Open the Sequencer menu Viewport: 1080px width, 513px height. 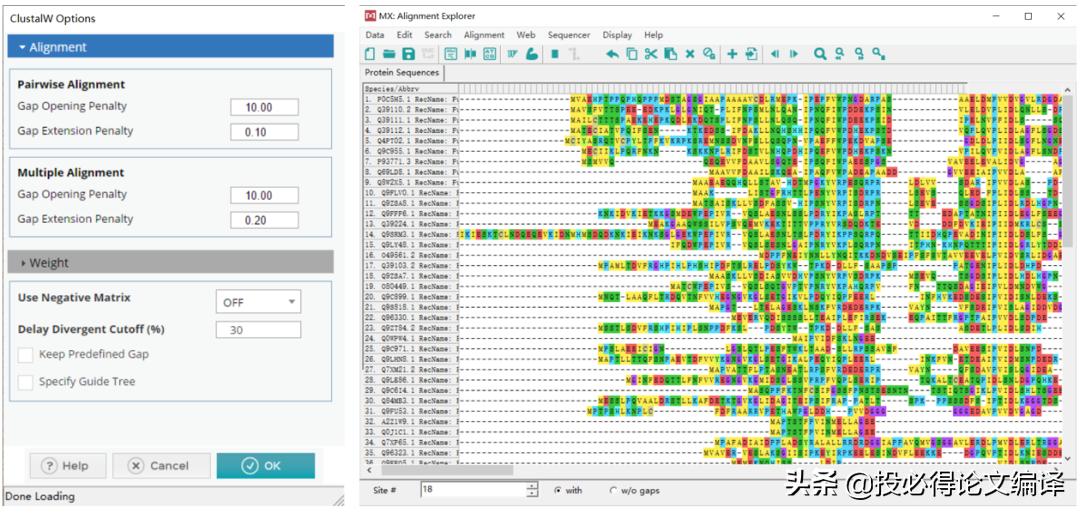coord(569,35)
